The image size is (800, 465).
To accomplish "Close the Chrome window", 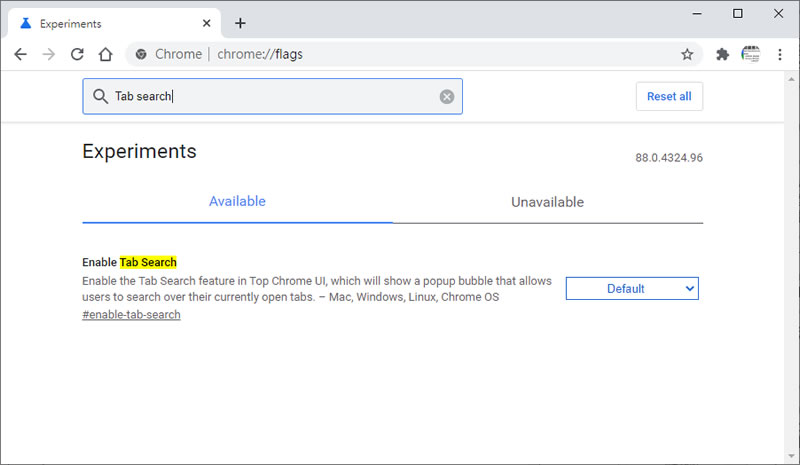I will tap(779, 14).
